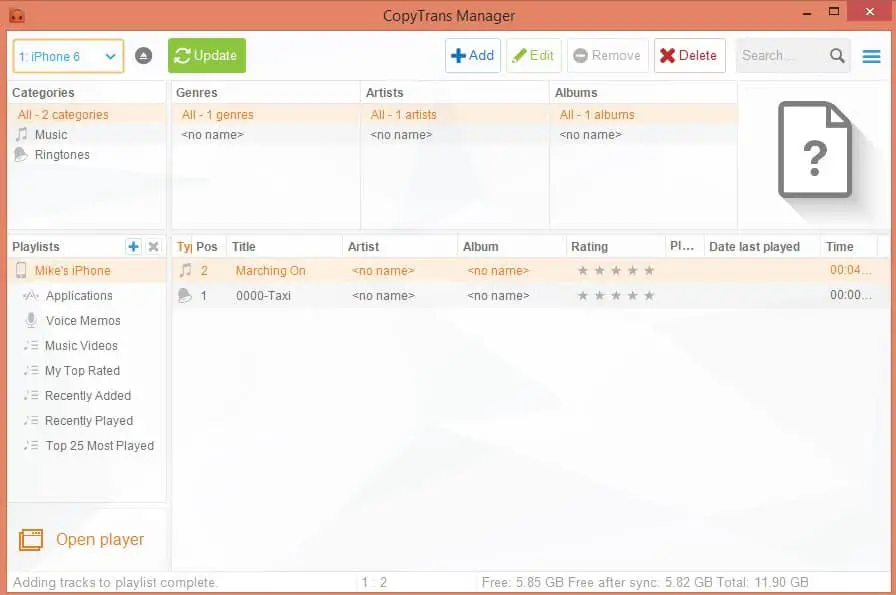Image resolution: width=896 pixels, height=595 pixels.
Task: Select the <no name> artist entry in Artists panel
Action: [x=455, y=135]
